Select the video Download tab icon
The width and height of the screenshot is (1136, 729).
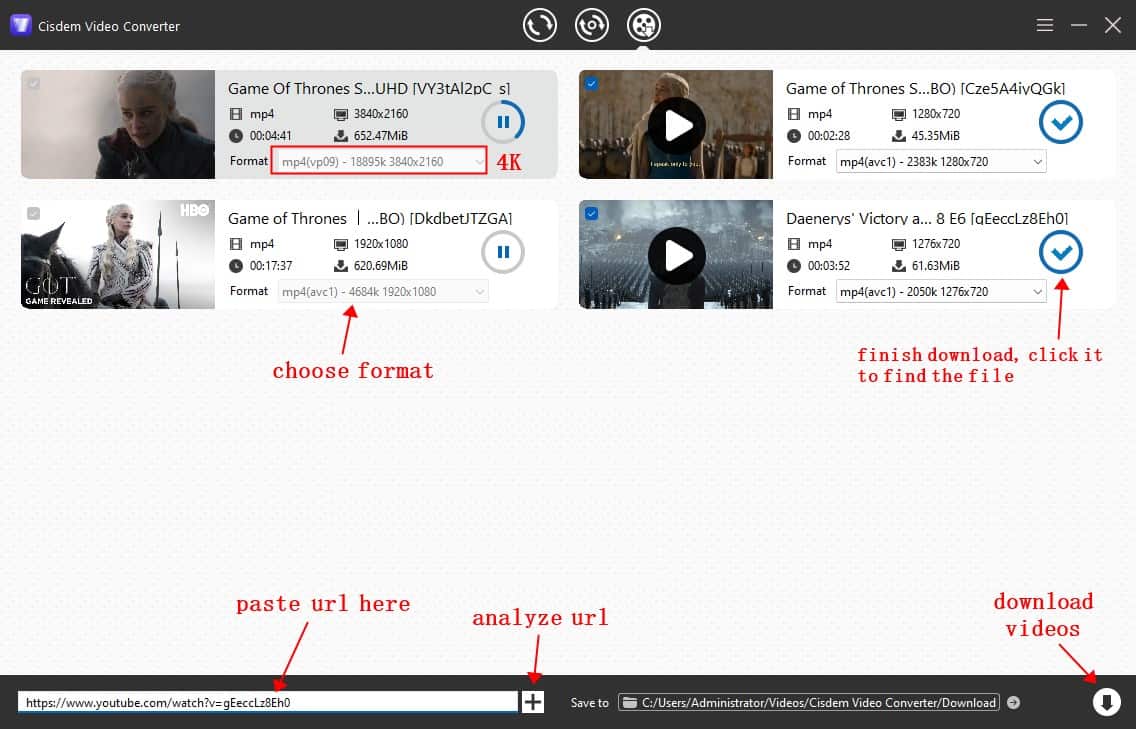click(643, 25)
